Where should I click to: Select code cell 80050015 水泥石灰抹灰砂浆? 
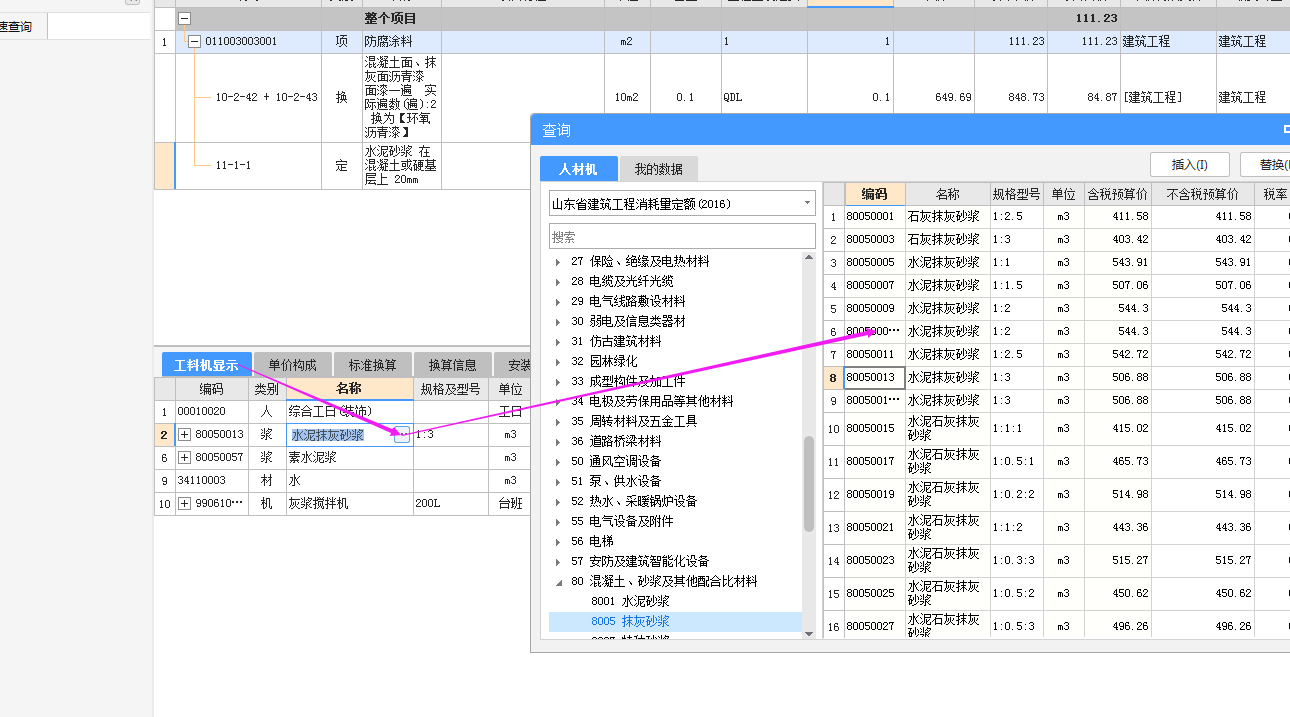(x=874, y=429)
